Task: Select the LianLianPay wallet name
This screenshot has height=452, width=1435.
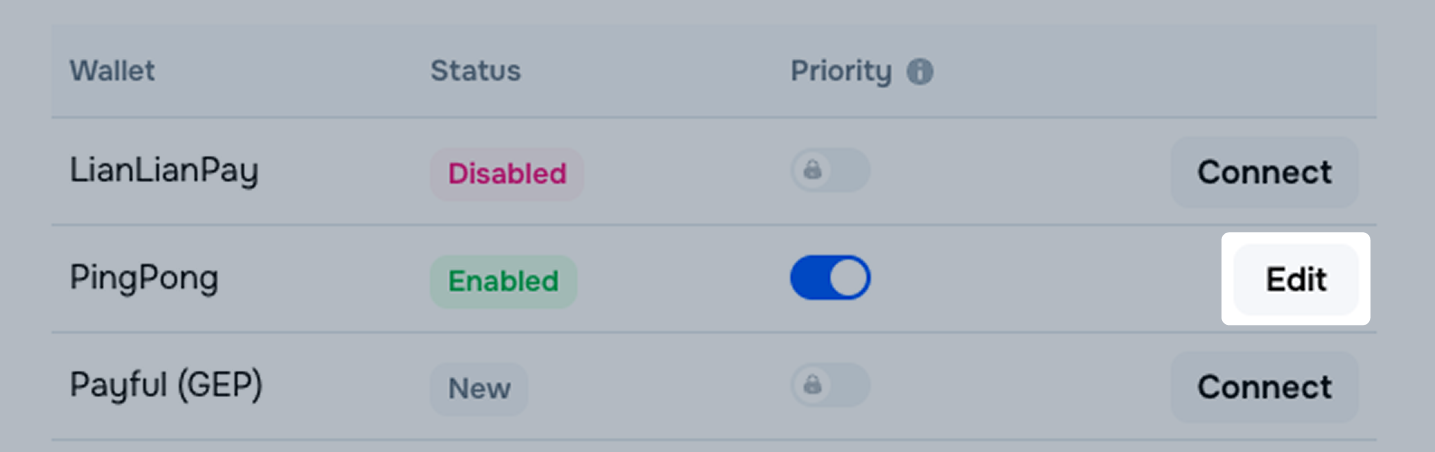Action: coord(164,172)
